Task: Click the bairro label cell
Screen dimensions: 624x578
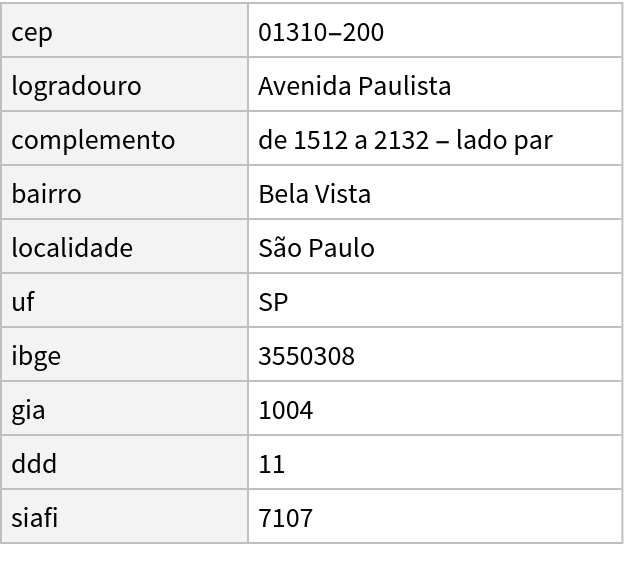Action: (x=46, y=194)
